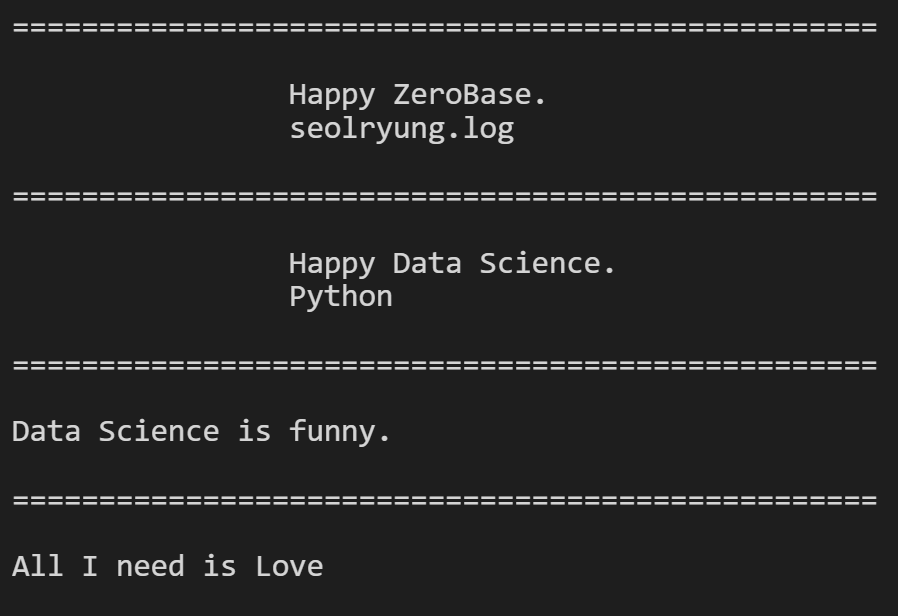Click the word "Love" in the last line
The image size is (898, 616).
point(289,567)
